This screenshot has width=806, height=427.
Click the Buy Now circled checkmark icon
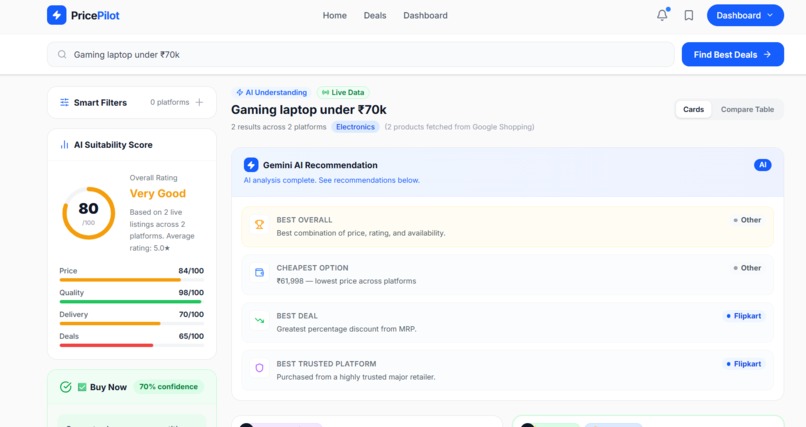[65, 387]
